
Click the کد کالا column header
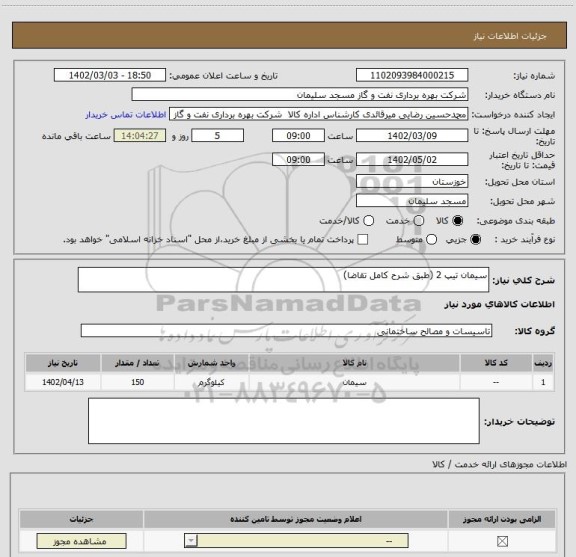(496, 363)
